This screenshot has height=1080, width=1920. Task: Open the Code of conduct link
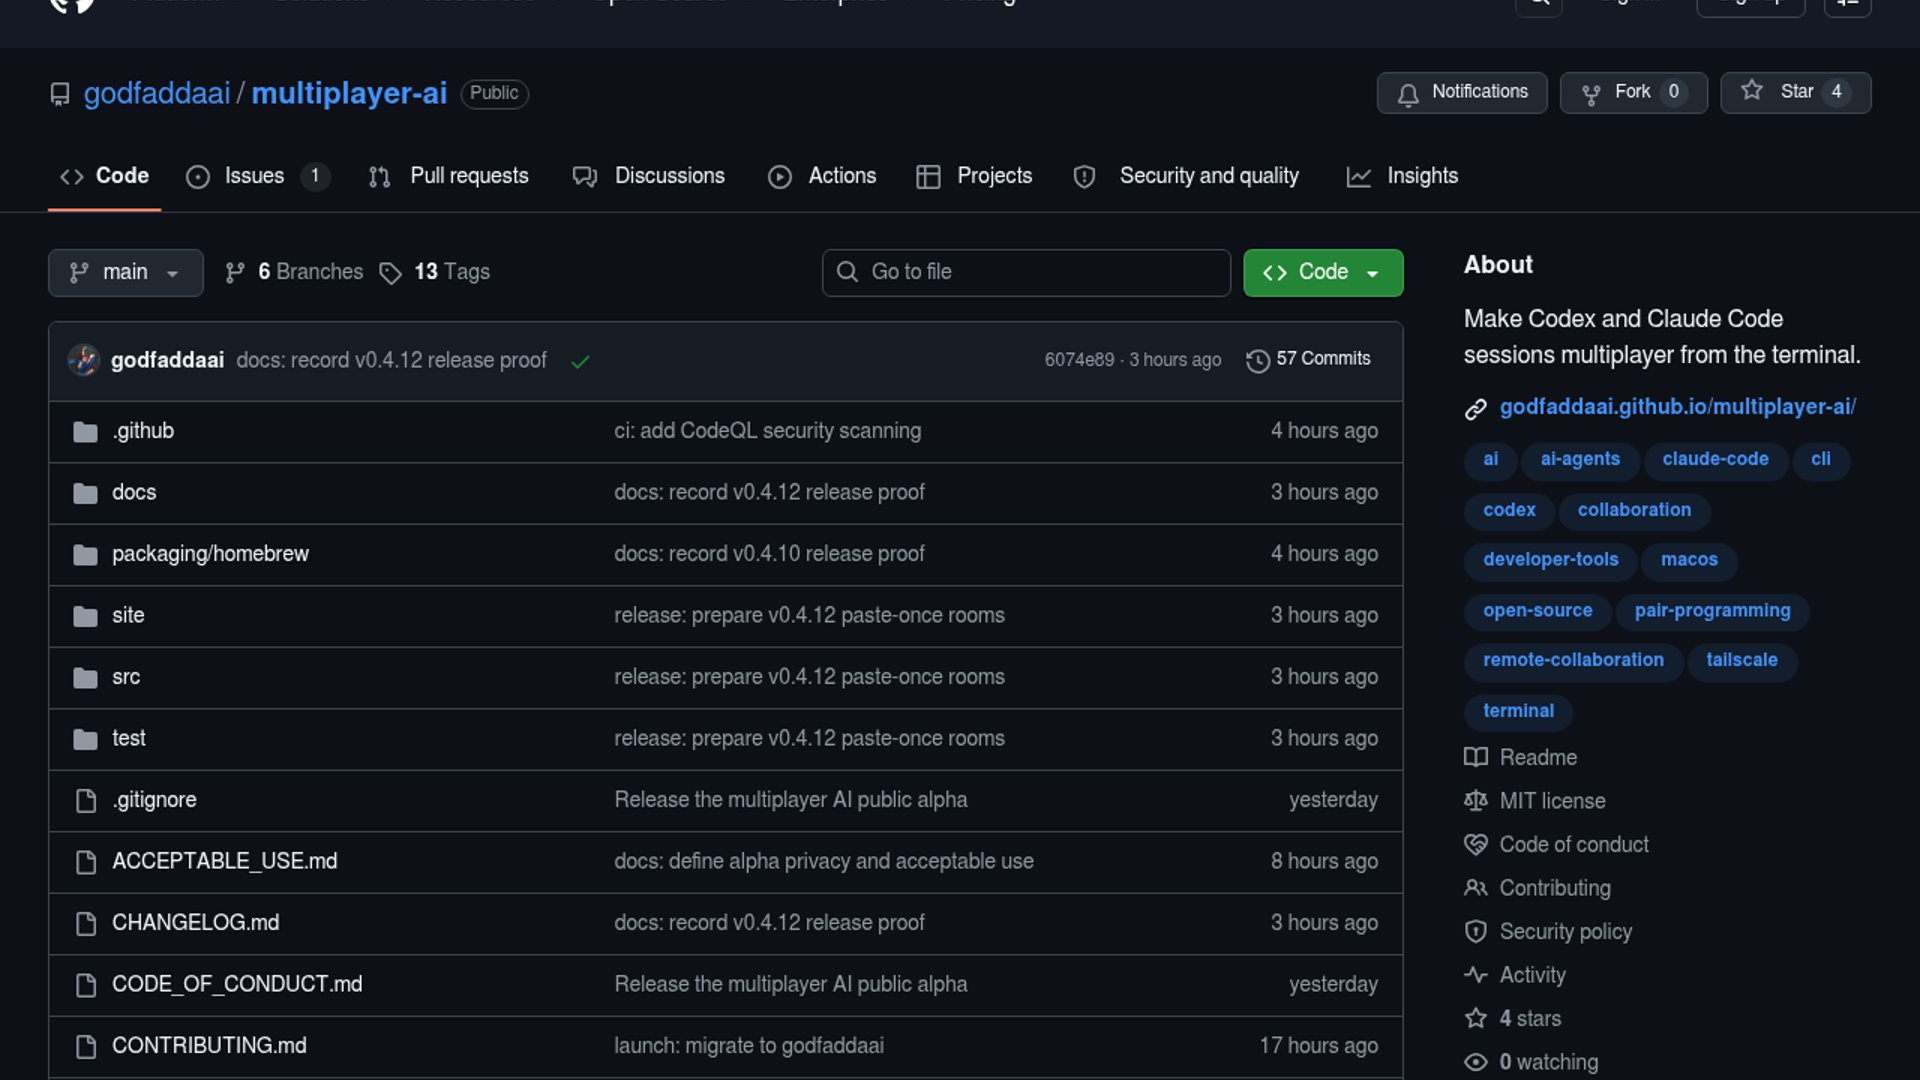click(1557, 845)
